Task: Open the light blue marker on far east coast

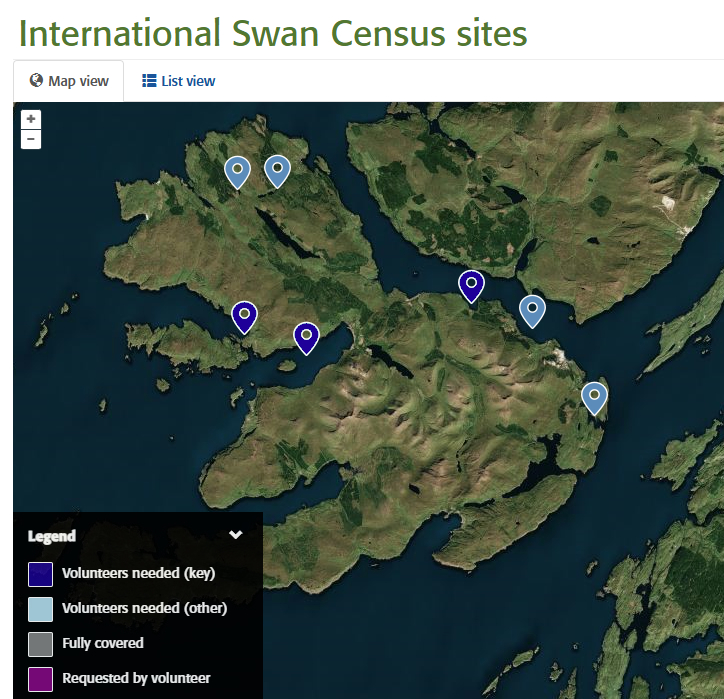Action: pos(595,397)
